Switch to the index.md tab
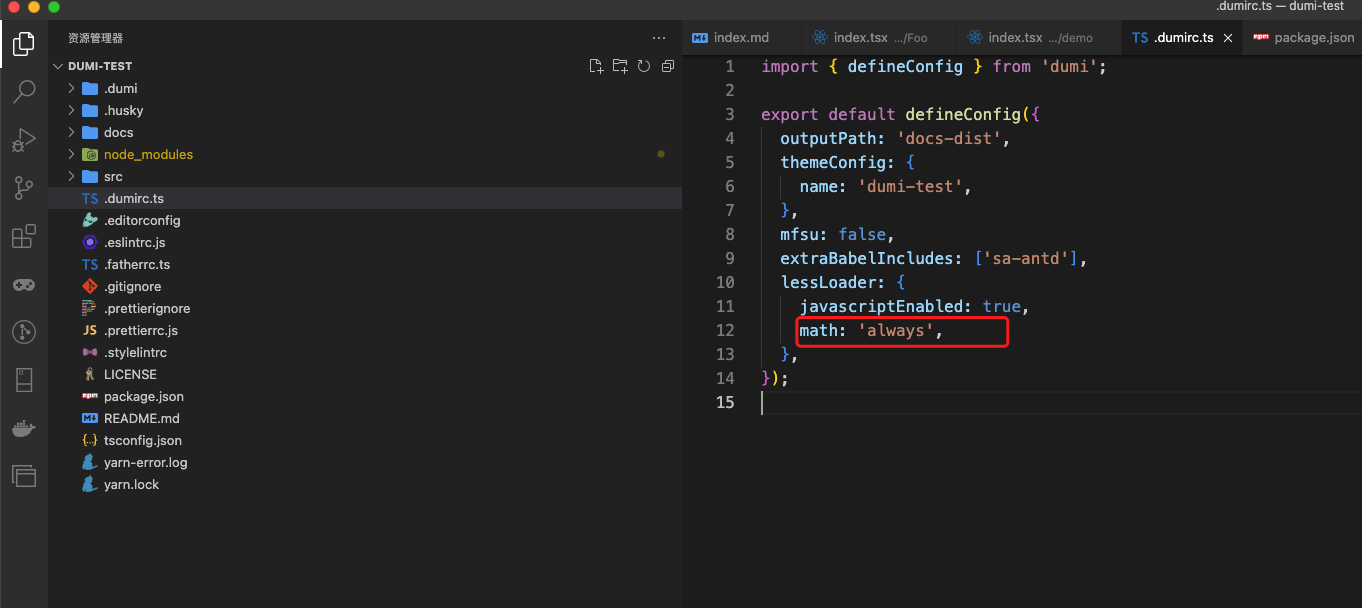The width and height of the screenshot is (1362, 608). tap(740, 37)
